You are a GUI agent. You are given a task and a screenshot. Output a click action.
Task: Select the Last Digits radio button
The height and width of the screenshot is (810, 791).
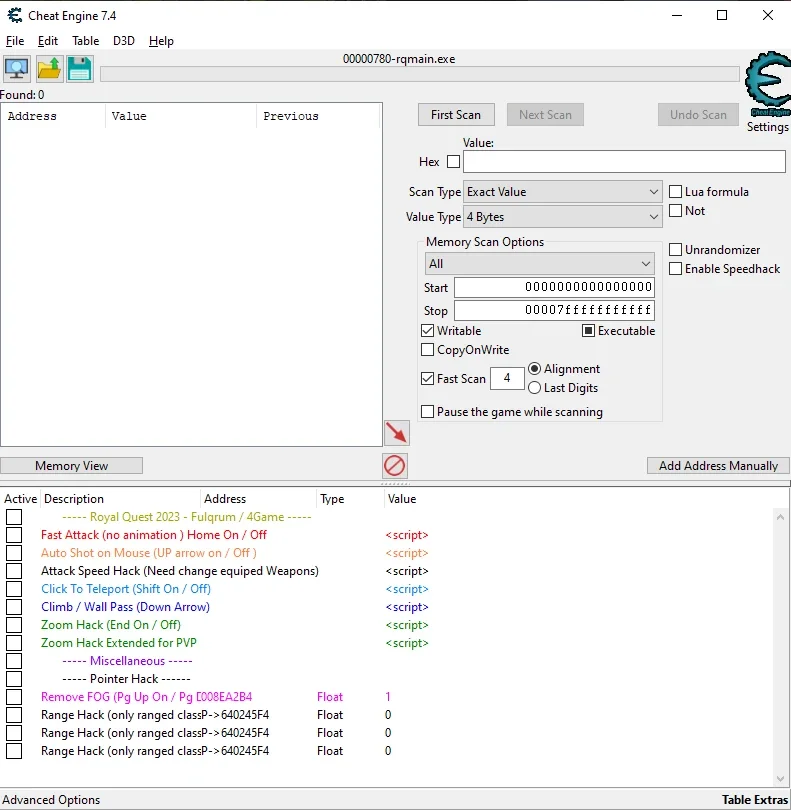pos(535,387)
